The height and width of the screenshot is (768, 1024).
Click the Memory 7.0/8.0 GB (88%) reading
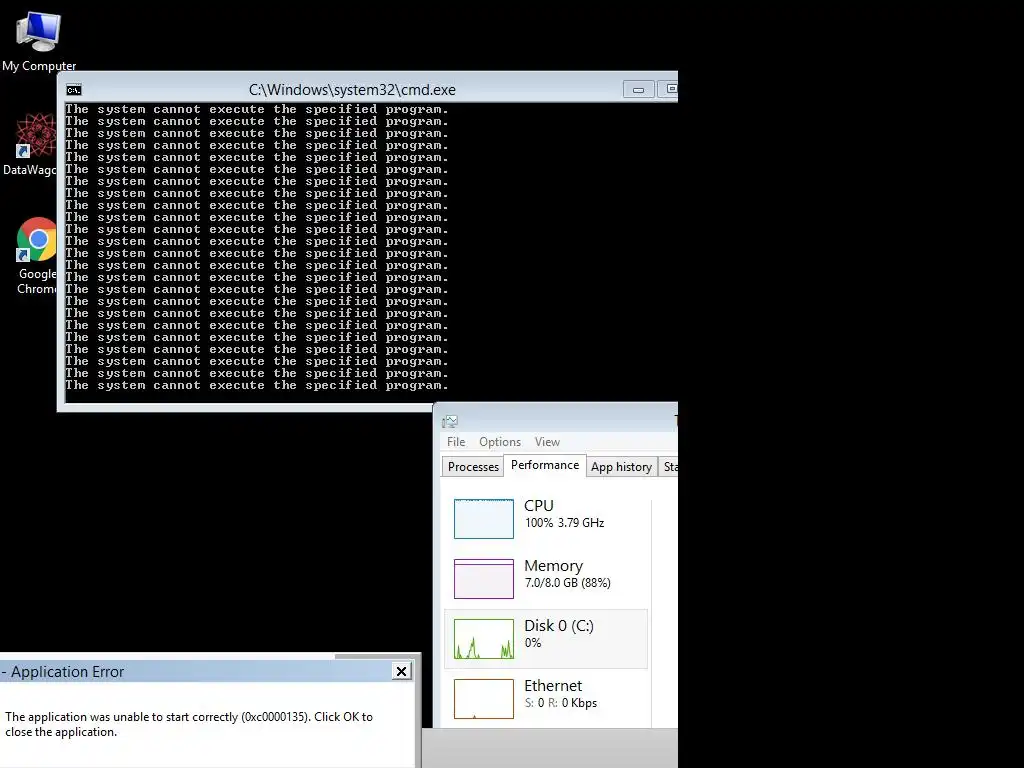click(x=568, y=583)
